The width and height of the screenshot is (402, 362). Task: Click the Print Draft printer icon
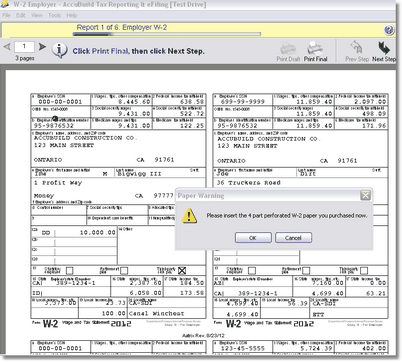pos(288,49)
